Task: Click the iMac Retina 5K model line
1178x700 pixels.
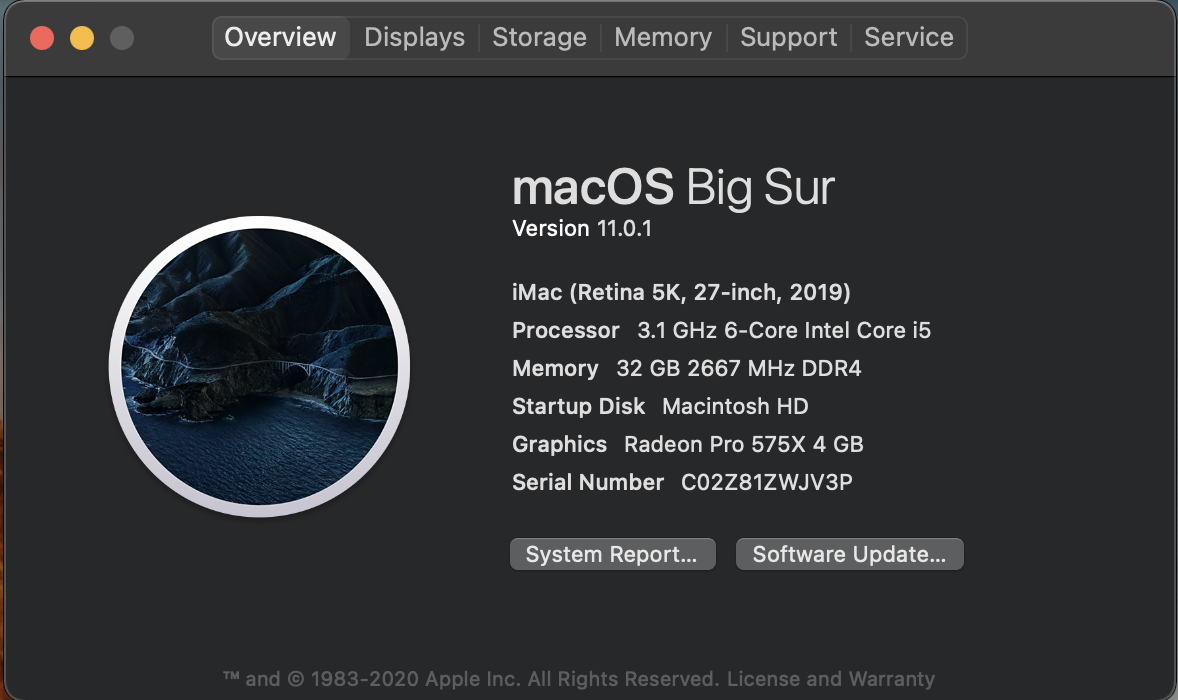Action: click(681, 293)
